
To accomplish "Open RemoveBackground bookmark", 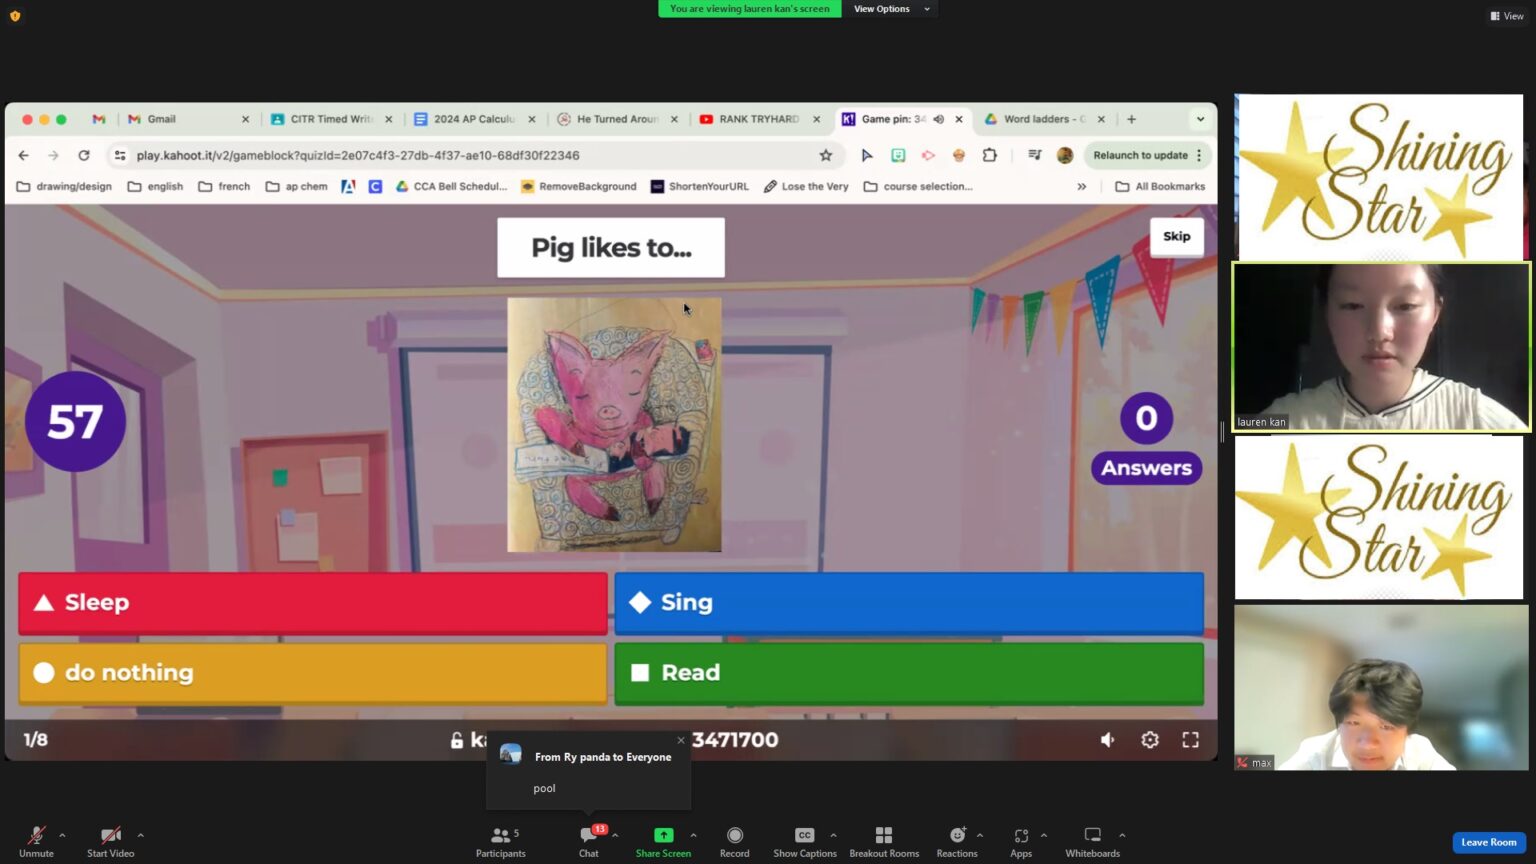I will pos(578,186).
